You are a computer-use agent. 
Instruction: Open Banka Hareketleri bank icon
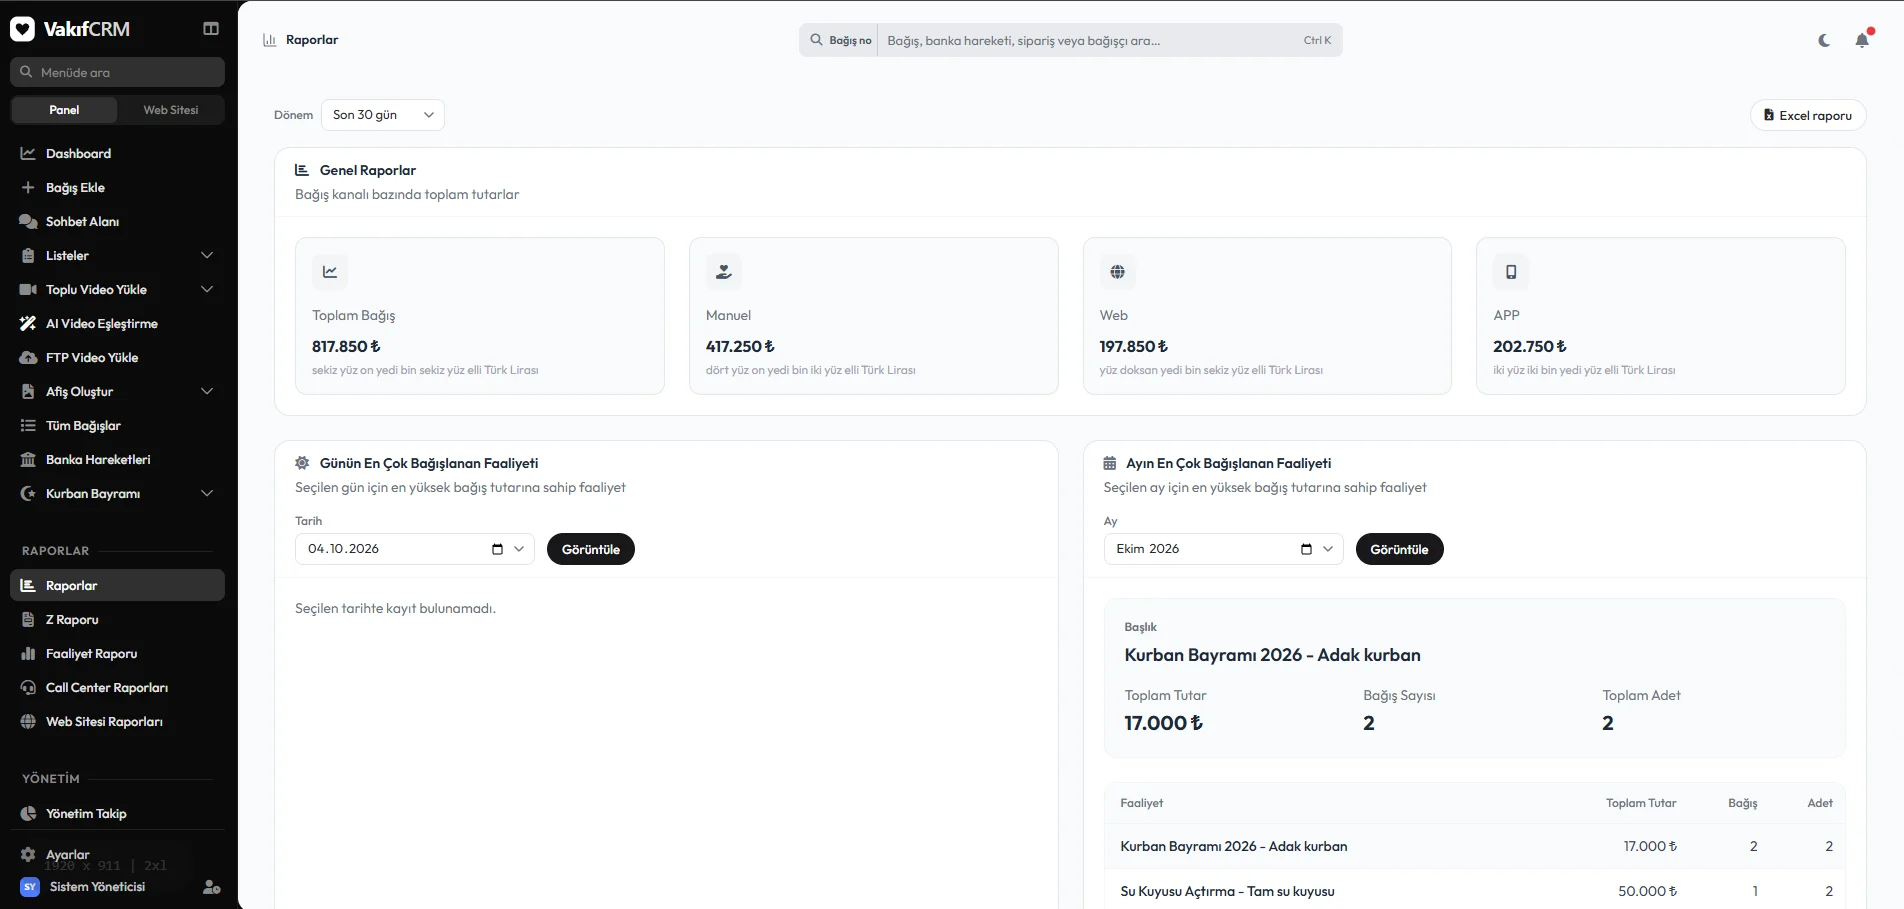pyautogui.click(x=28, y=459)
